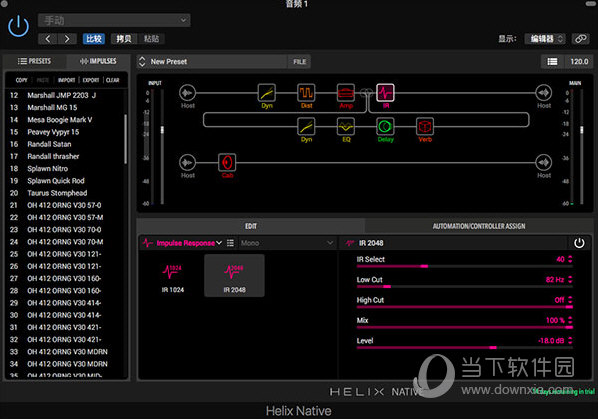598x419 pixels.
Task: Click the split point circle after Amp
Action: coord(366,92)
